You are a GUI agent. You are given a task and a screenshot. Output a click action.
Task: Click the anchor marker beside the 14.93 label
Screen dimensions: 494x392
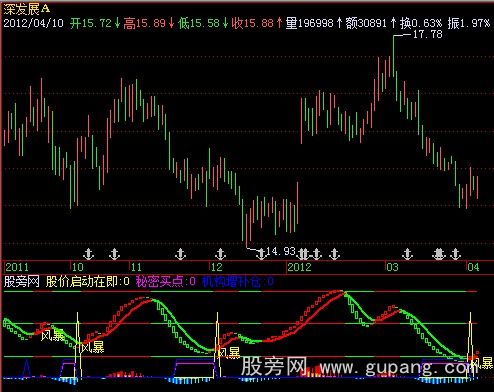point(261,254)
